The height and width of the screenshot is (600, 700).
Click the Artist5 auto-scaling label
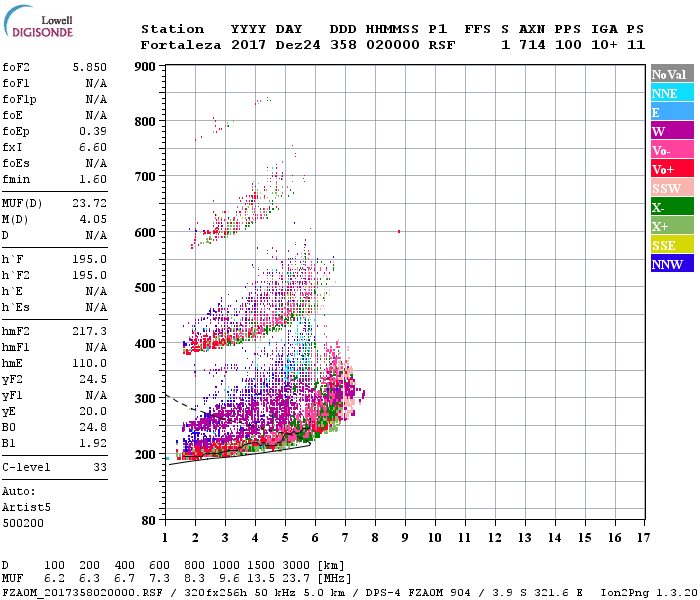pyautogui.click(x=26, y=508)
